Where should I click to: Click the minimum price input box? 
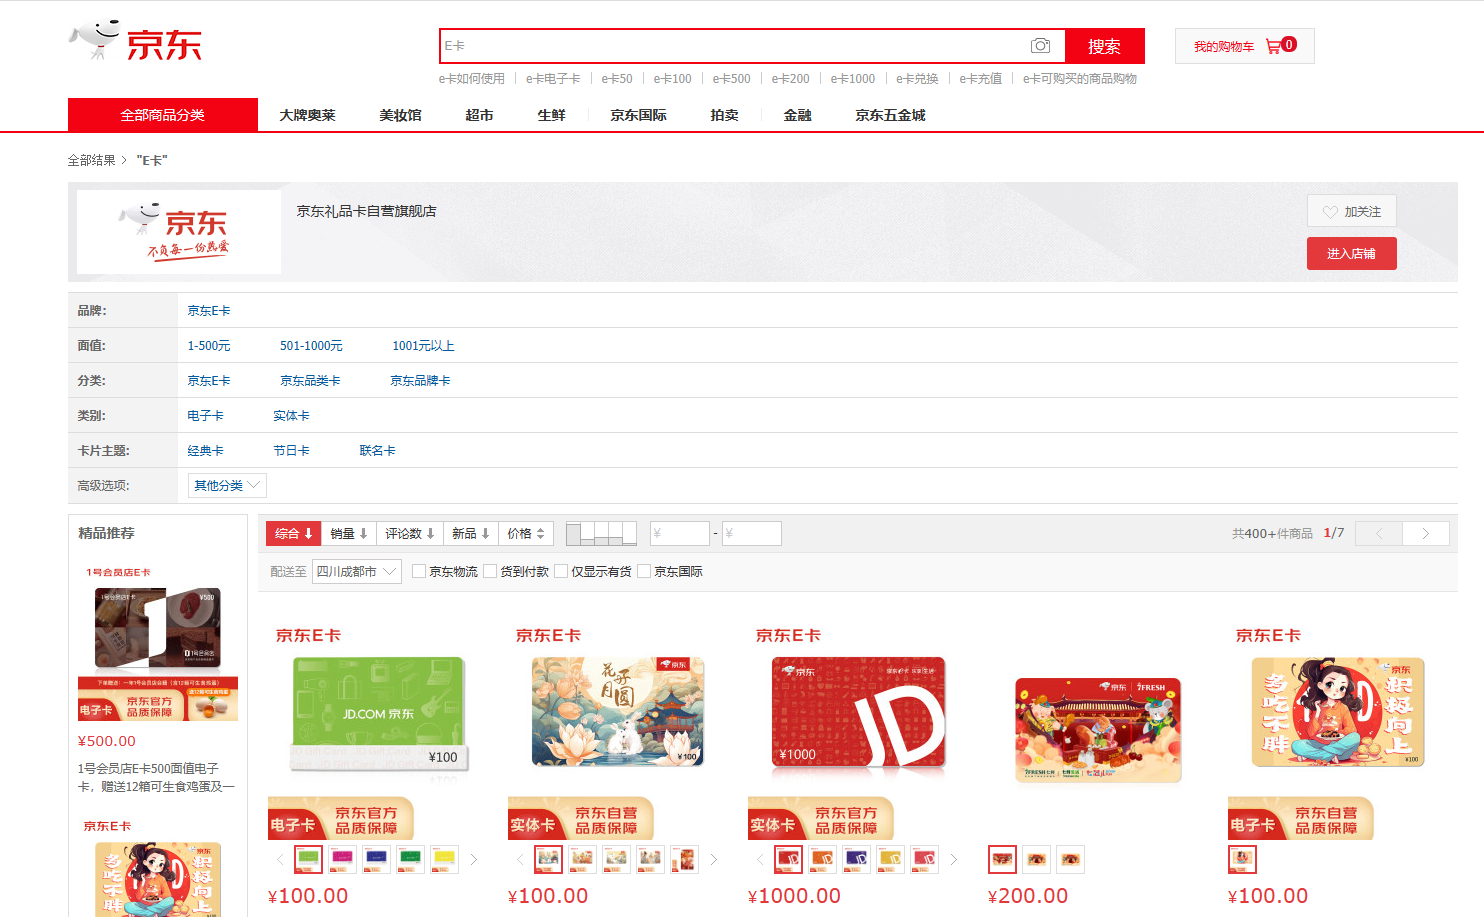[x=679, y=534]
